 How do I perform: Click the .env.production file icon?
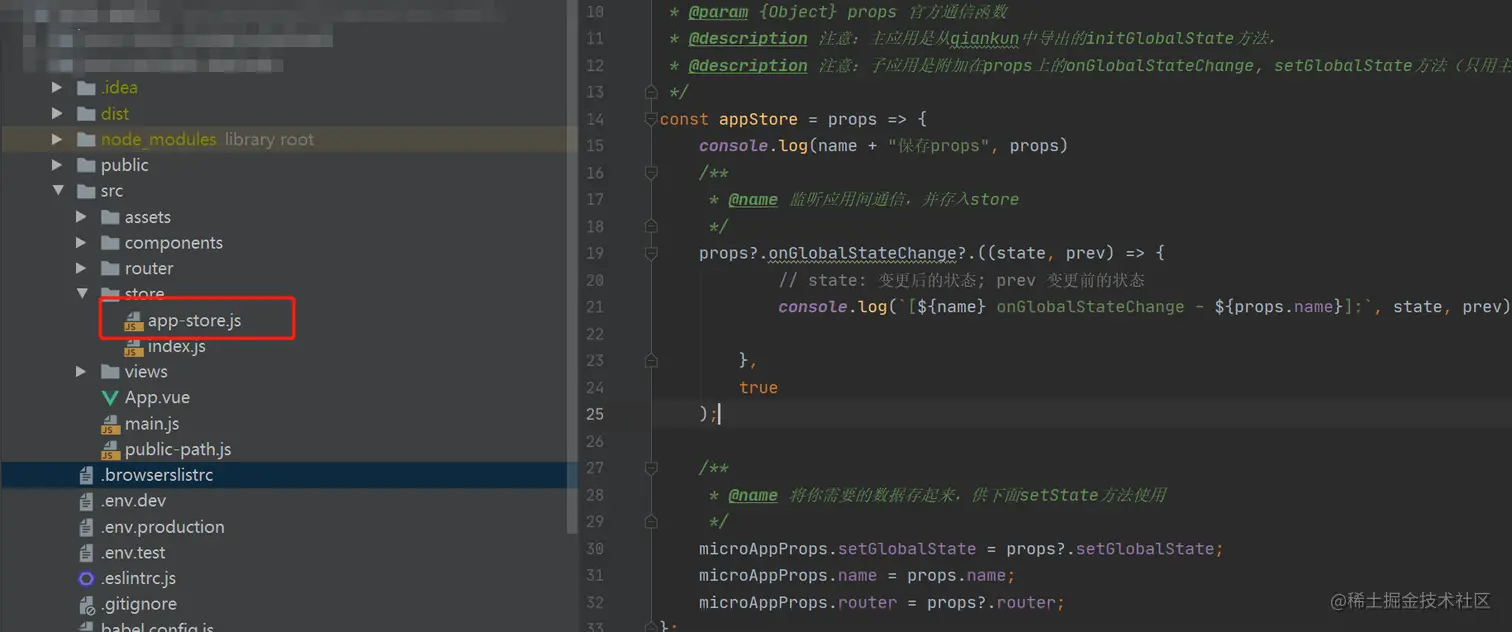tap(86, 527)
